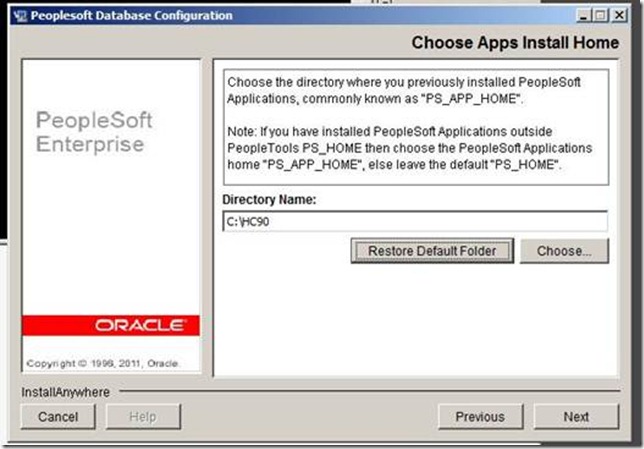Focus the Directory Name input field

[x=415, y=221]
